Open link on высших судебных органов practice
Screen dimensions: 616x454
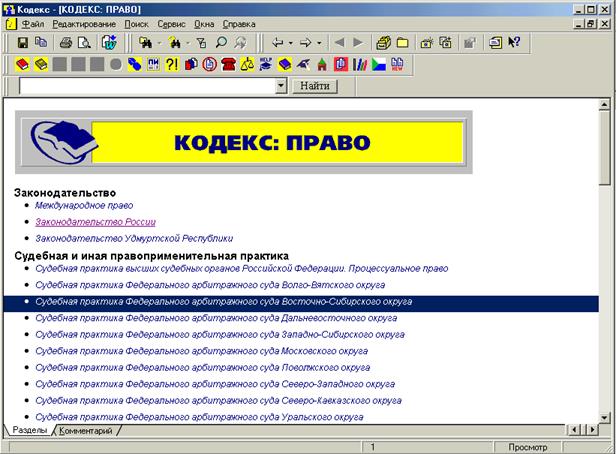coord(242,269)
